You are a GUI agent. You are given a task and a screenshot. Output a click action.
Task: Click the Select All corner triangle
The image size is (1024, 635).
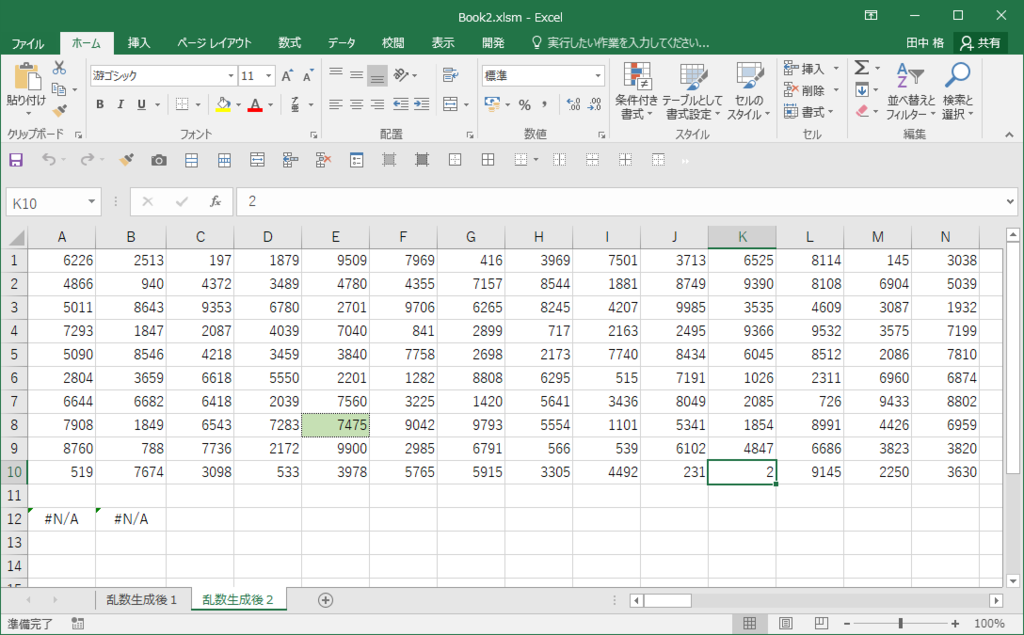pos(16,237)
